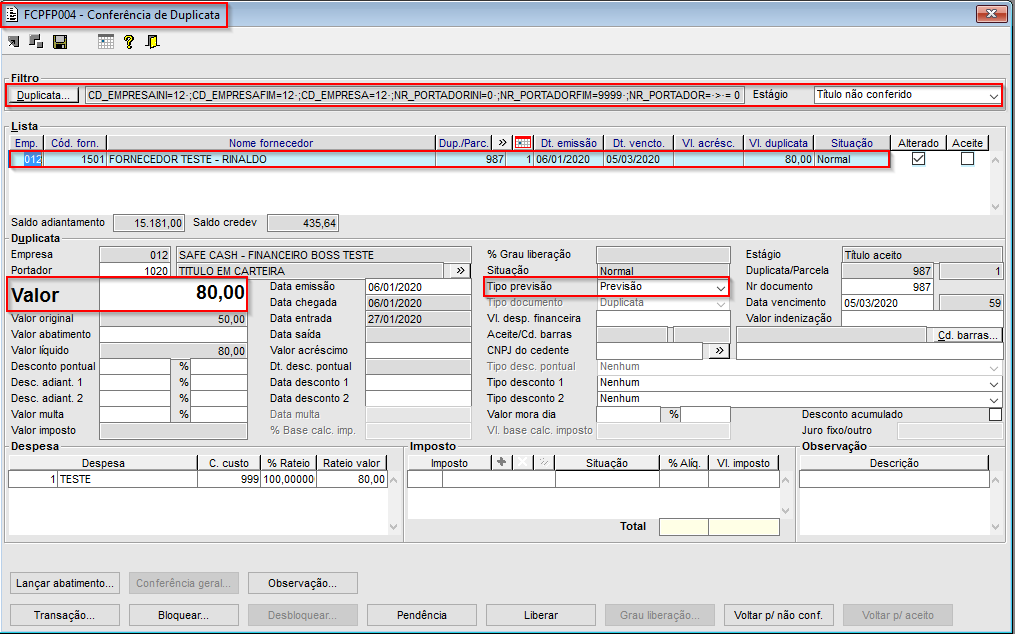The image size is (1015, 634).
Task: Click the exit door toolbar icon
Action: coord(152,42)
